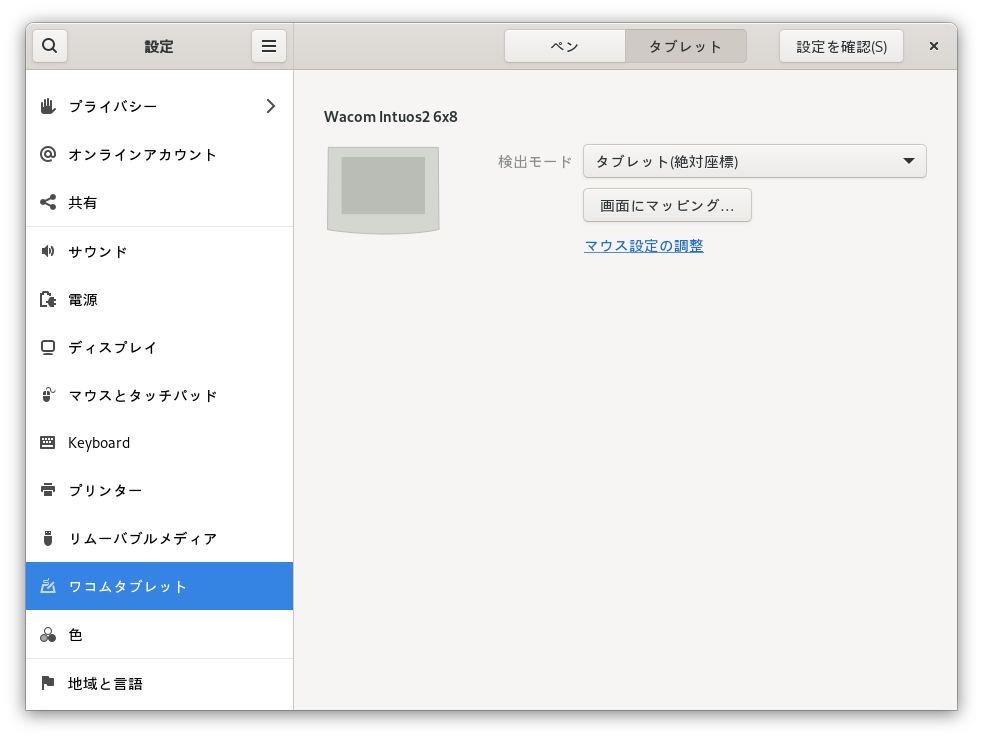Open the 検出モード tablet mode dropdown

(755, 161)
